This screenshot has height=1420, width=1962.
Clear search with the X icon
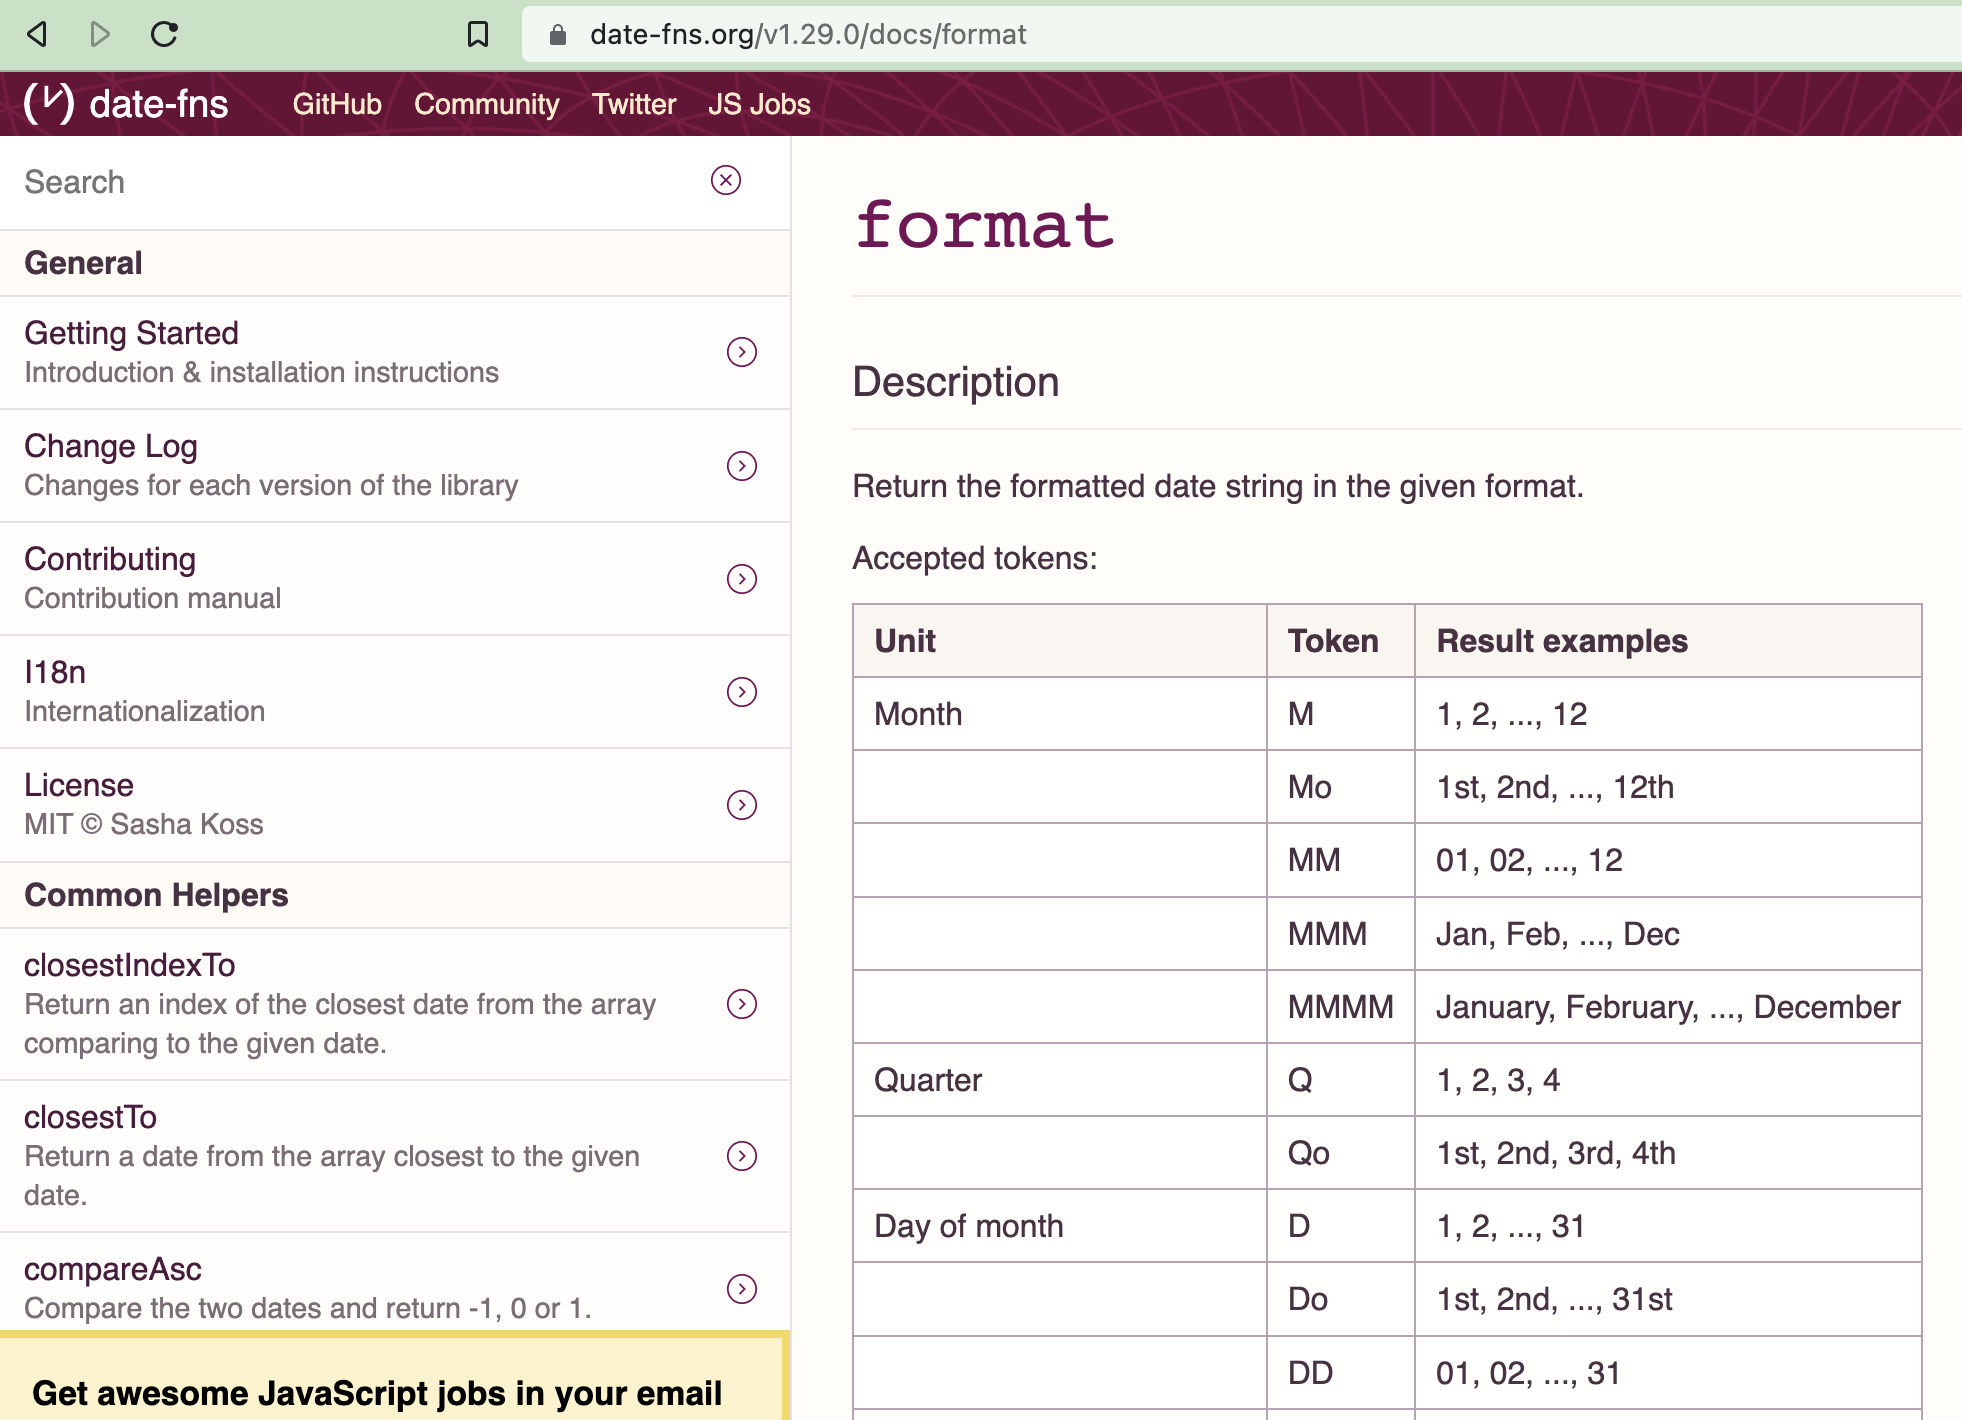point(725,180)
